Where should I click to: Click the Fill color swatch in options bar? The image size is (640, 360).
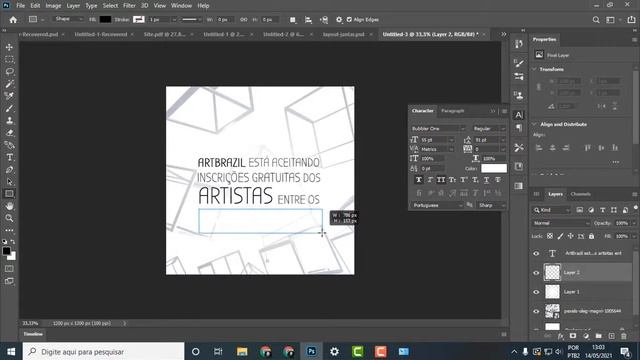coord(105,19)
